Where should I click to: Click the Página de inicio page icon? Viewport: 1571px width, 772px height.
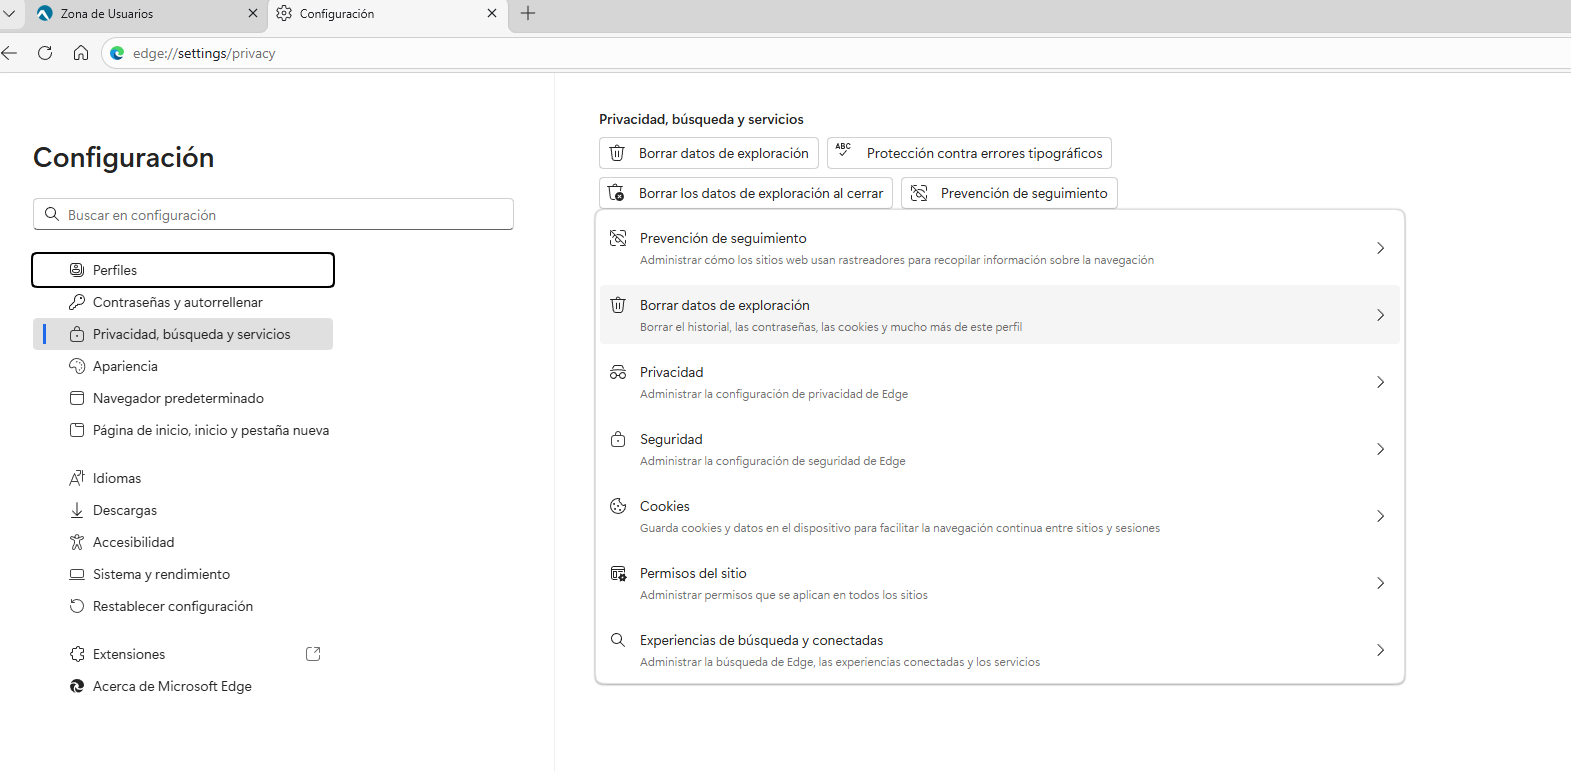click(x=77, y=430)
